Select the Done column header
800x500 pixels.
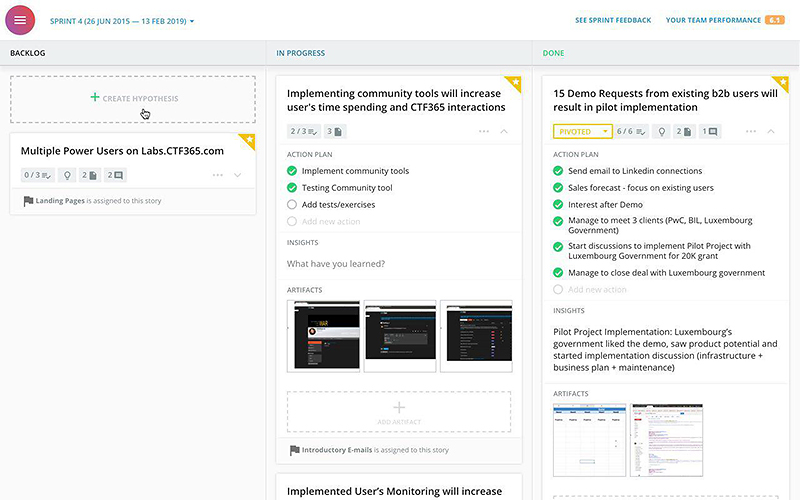pyautogui.click(x=553, y=53)
